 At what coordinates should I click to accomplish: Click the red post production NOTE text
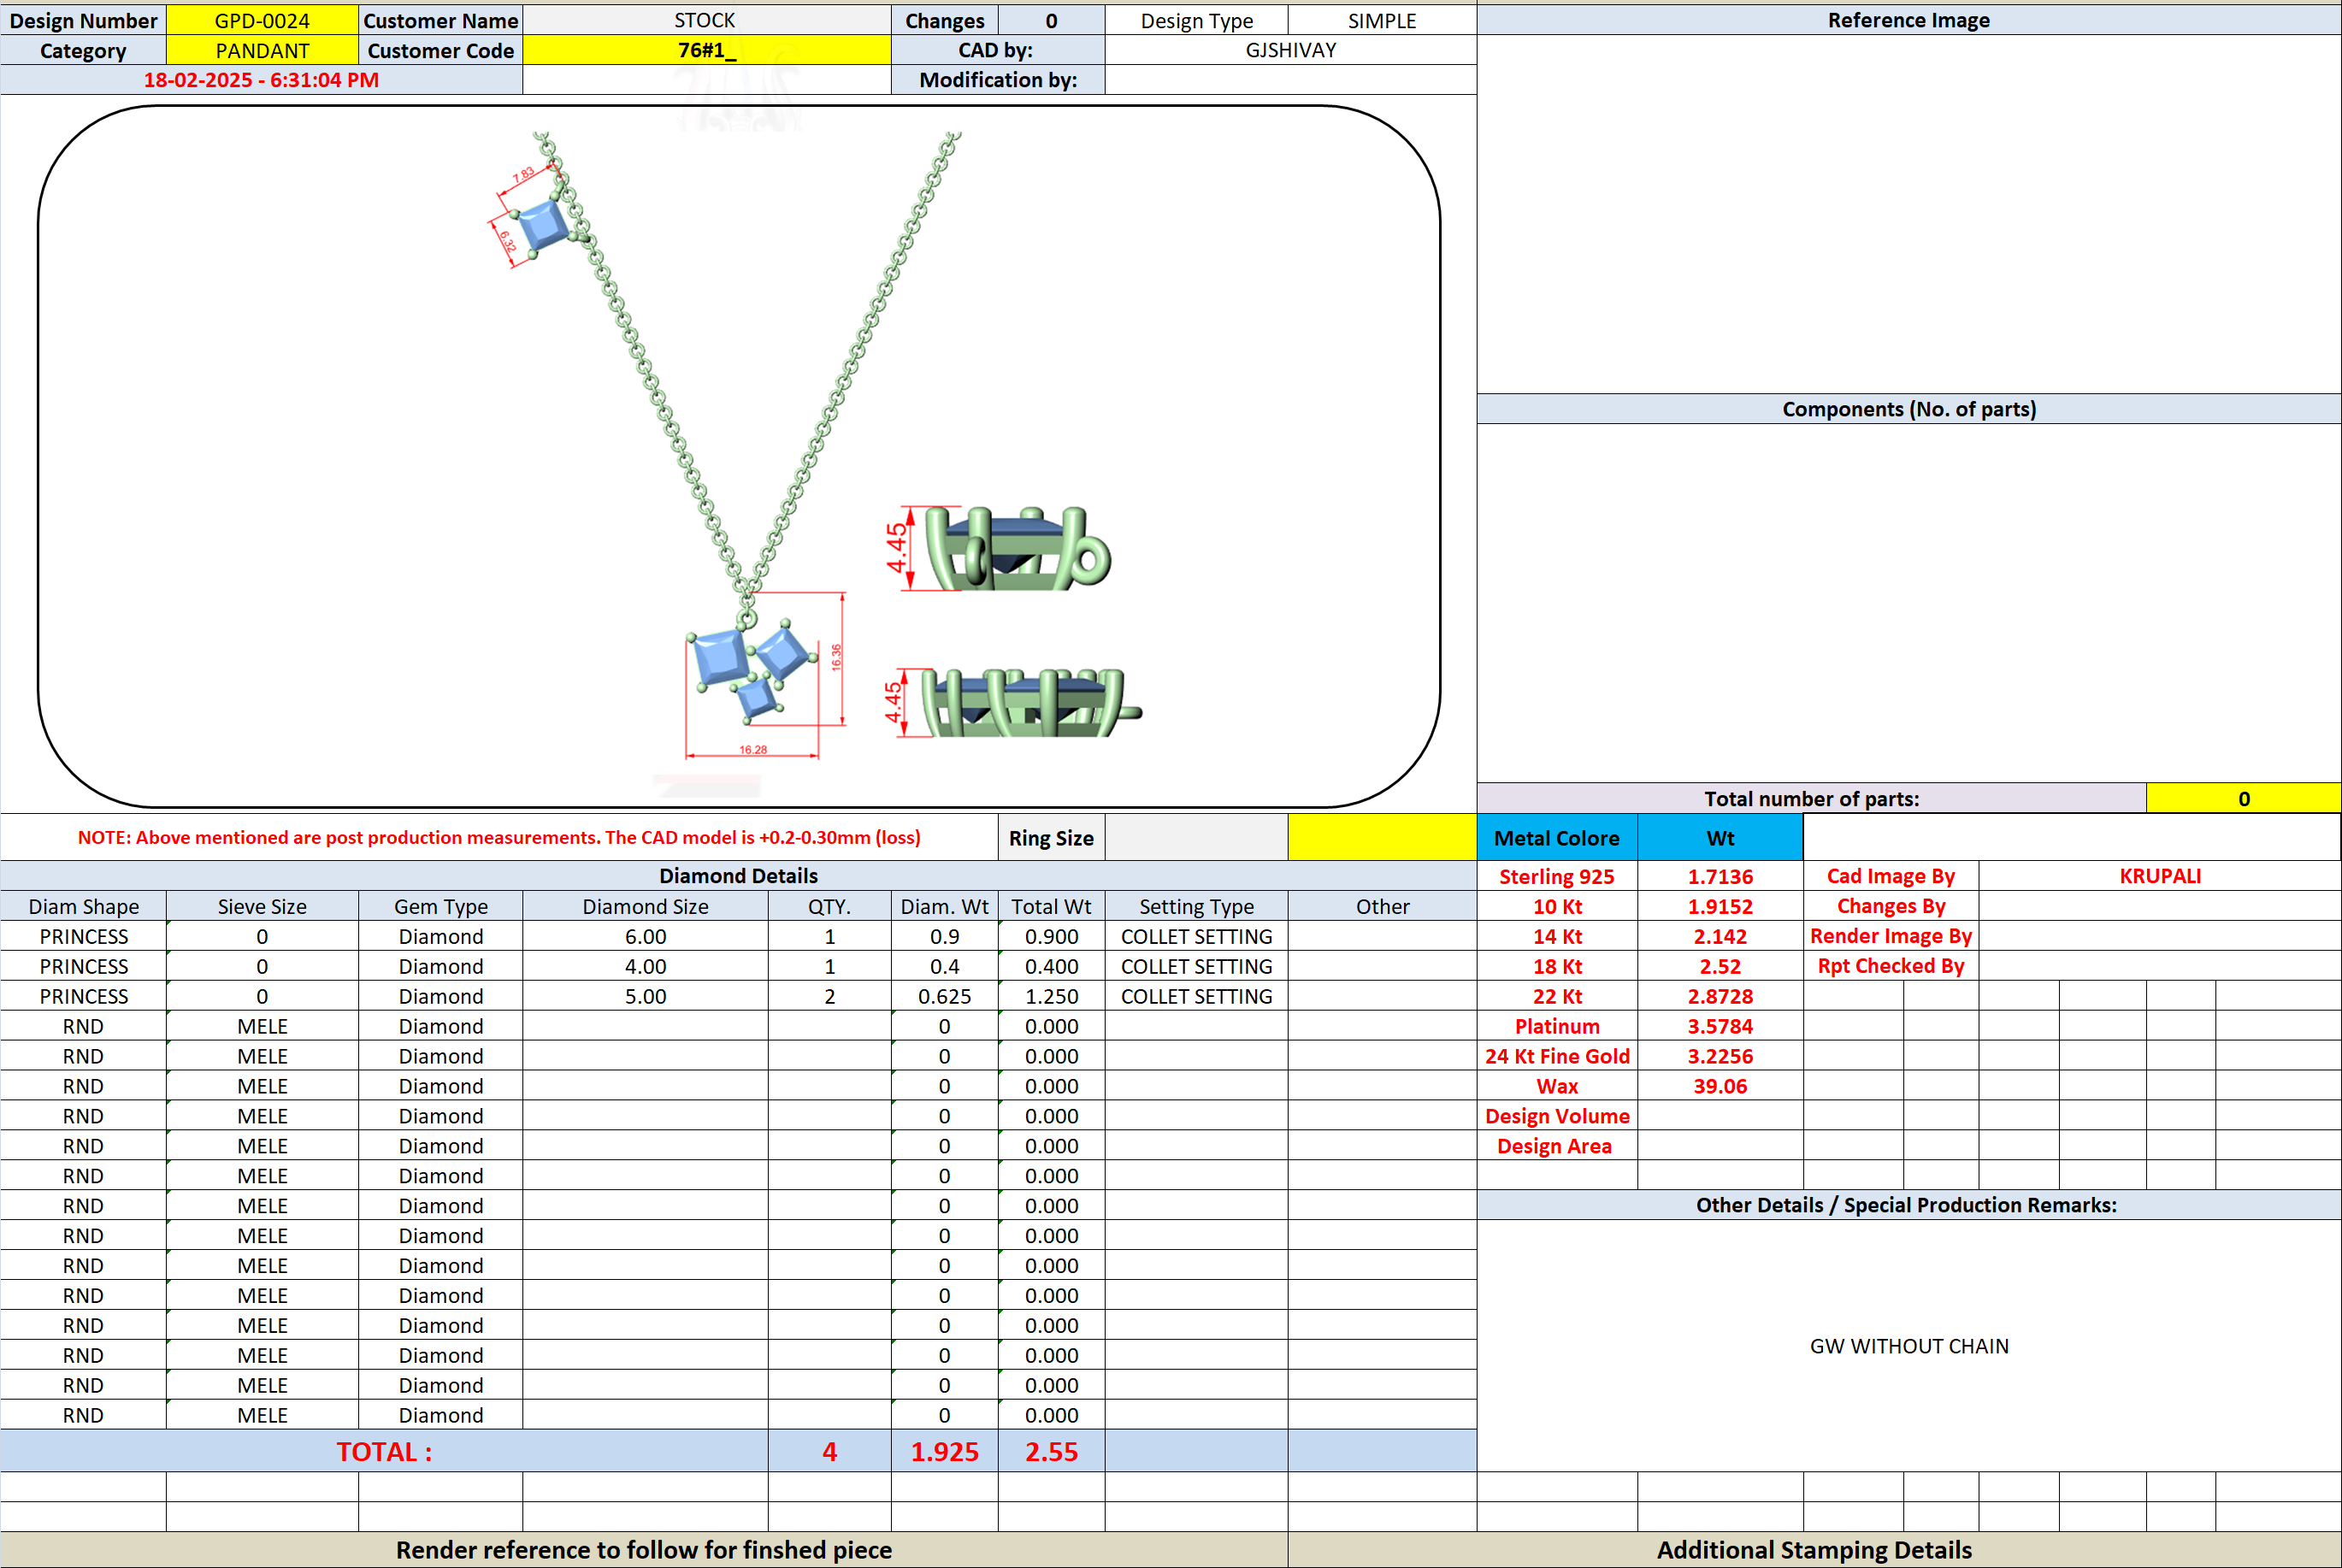(x=499, y=838)
